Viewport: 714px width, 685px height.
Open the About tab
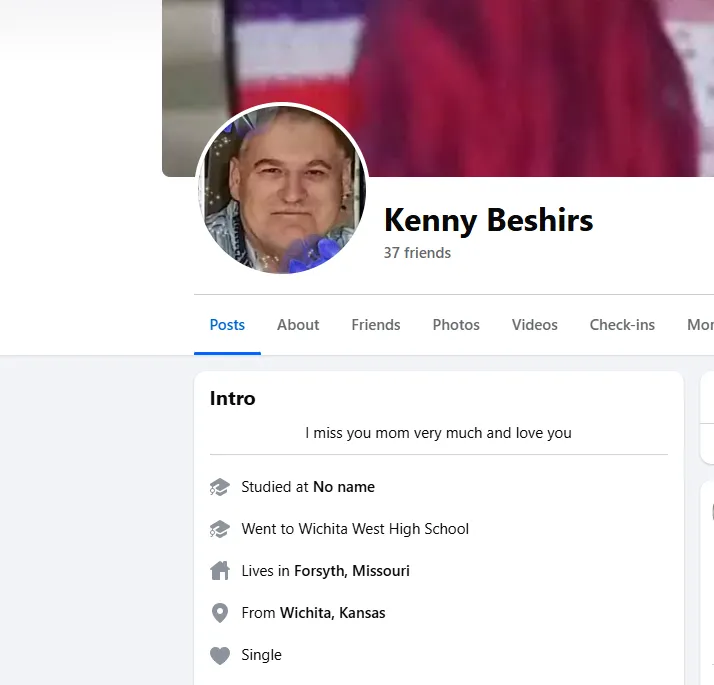coord(298,325)
